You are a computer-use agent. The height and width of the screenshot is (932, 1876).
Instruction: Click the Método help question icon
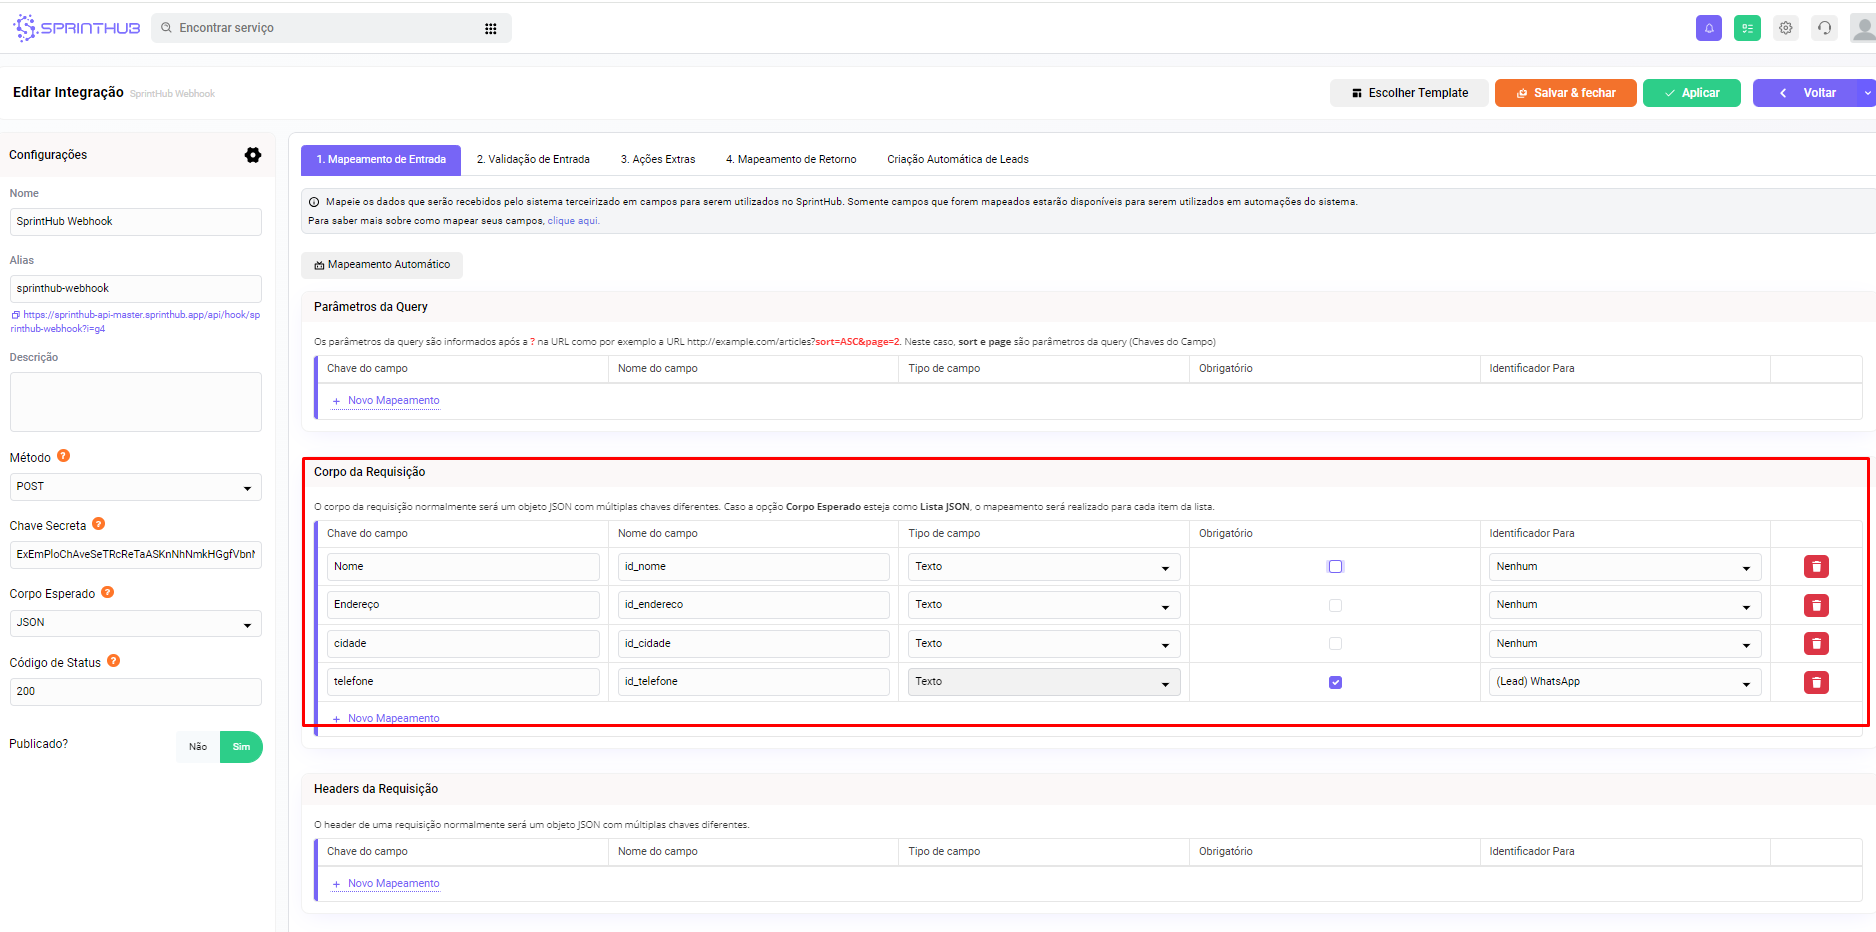point(64,456)
